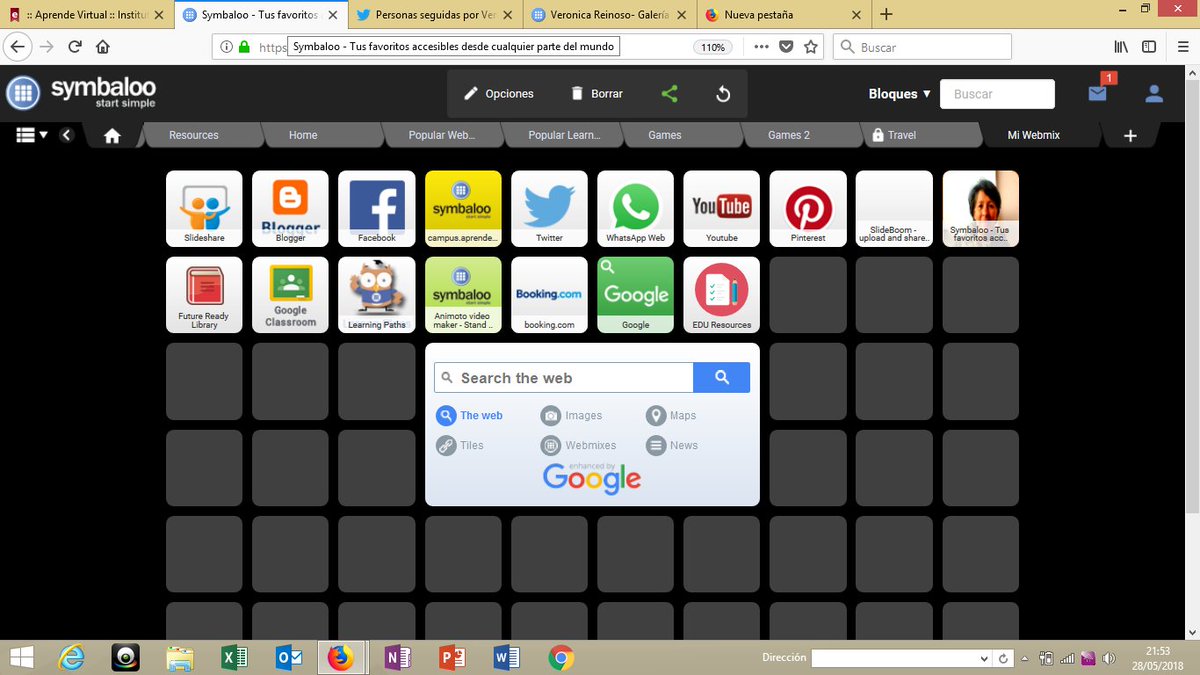Open the mail notifications icon
Viewport: 1200px width, 675px height.
tap(1098, 93)
